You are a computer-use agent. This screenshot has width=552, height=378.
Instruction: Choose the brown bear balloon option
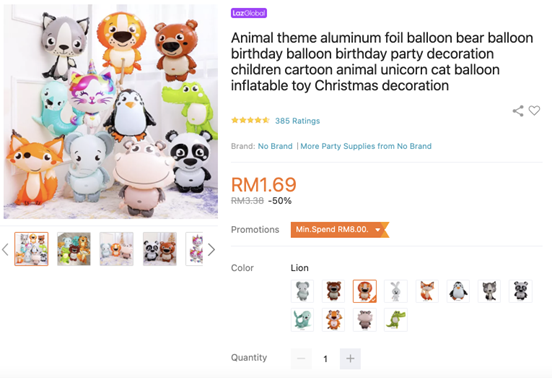click(x=333, y=291)
